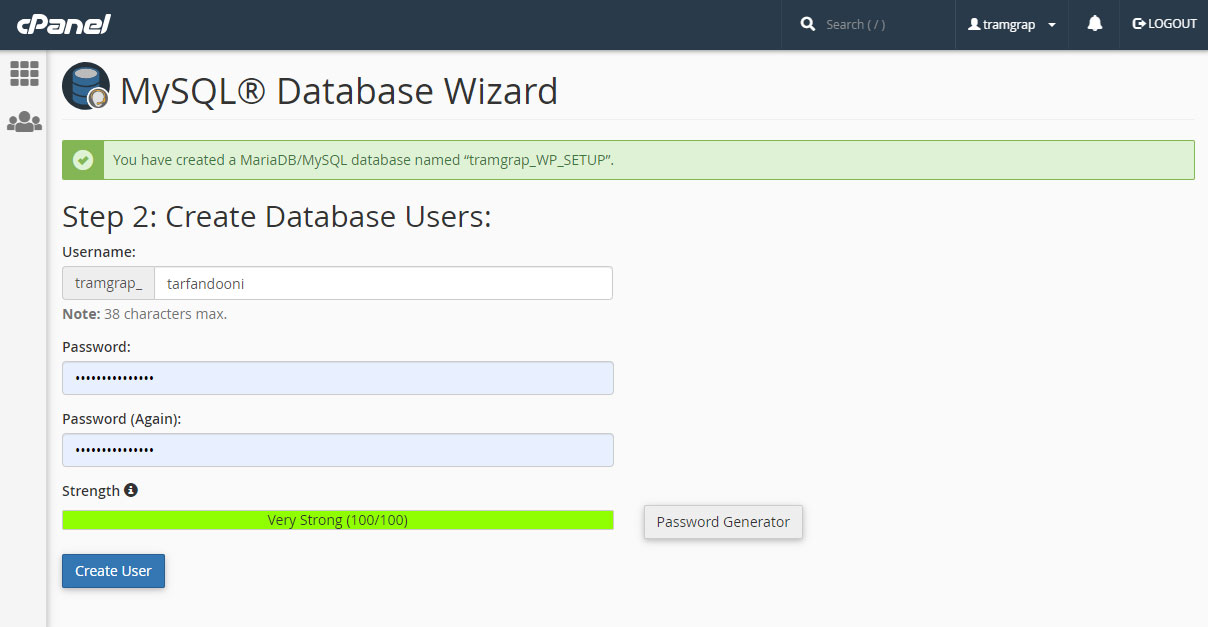Click the Username field containing tarfandooni
Screen dimensions: 1208x627
[383, 283]
